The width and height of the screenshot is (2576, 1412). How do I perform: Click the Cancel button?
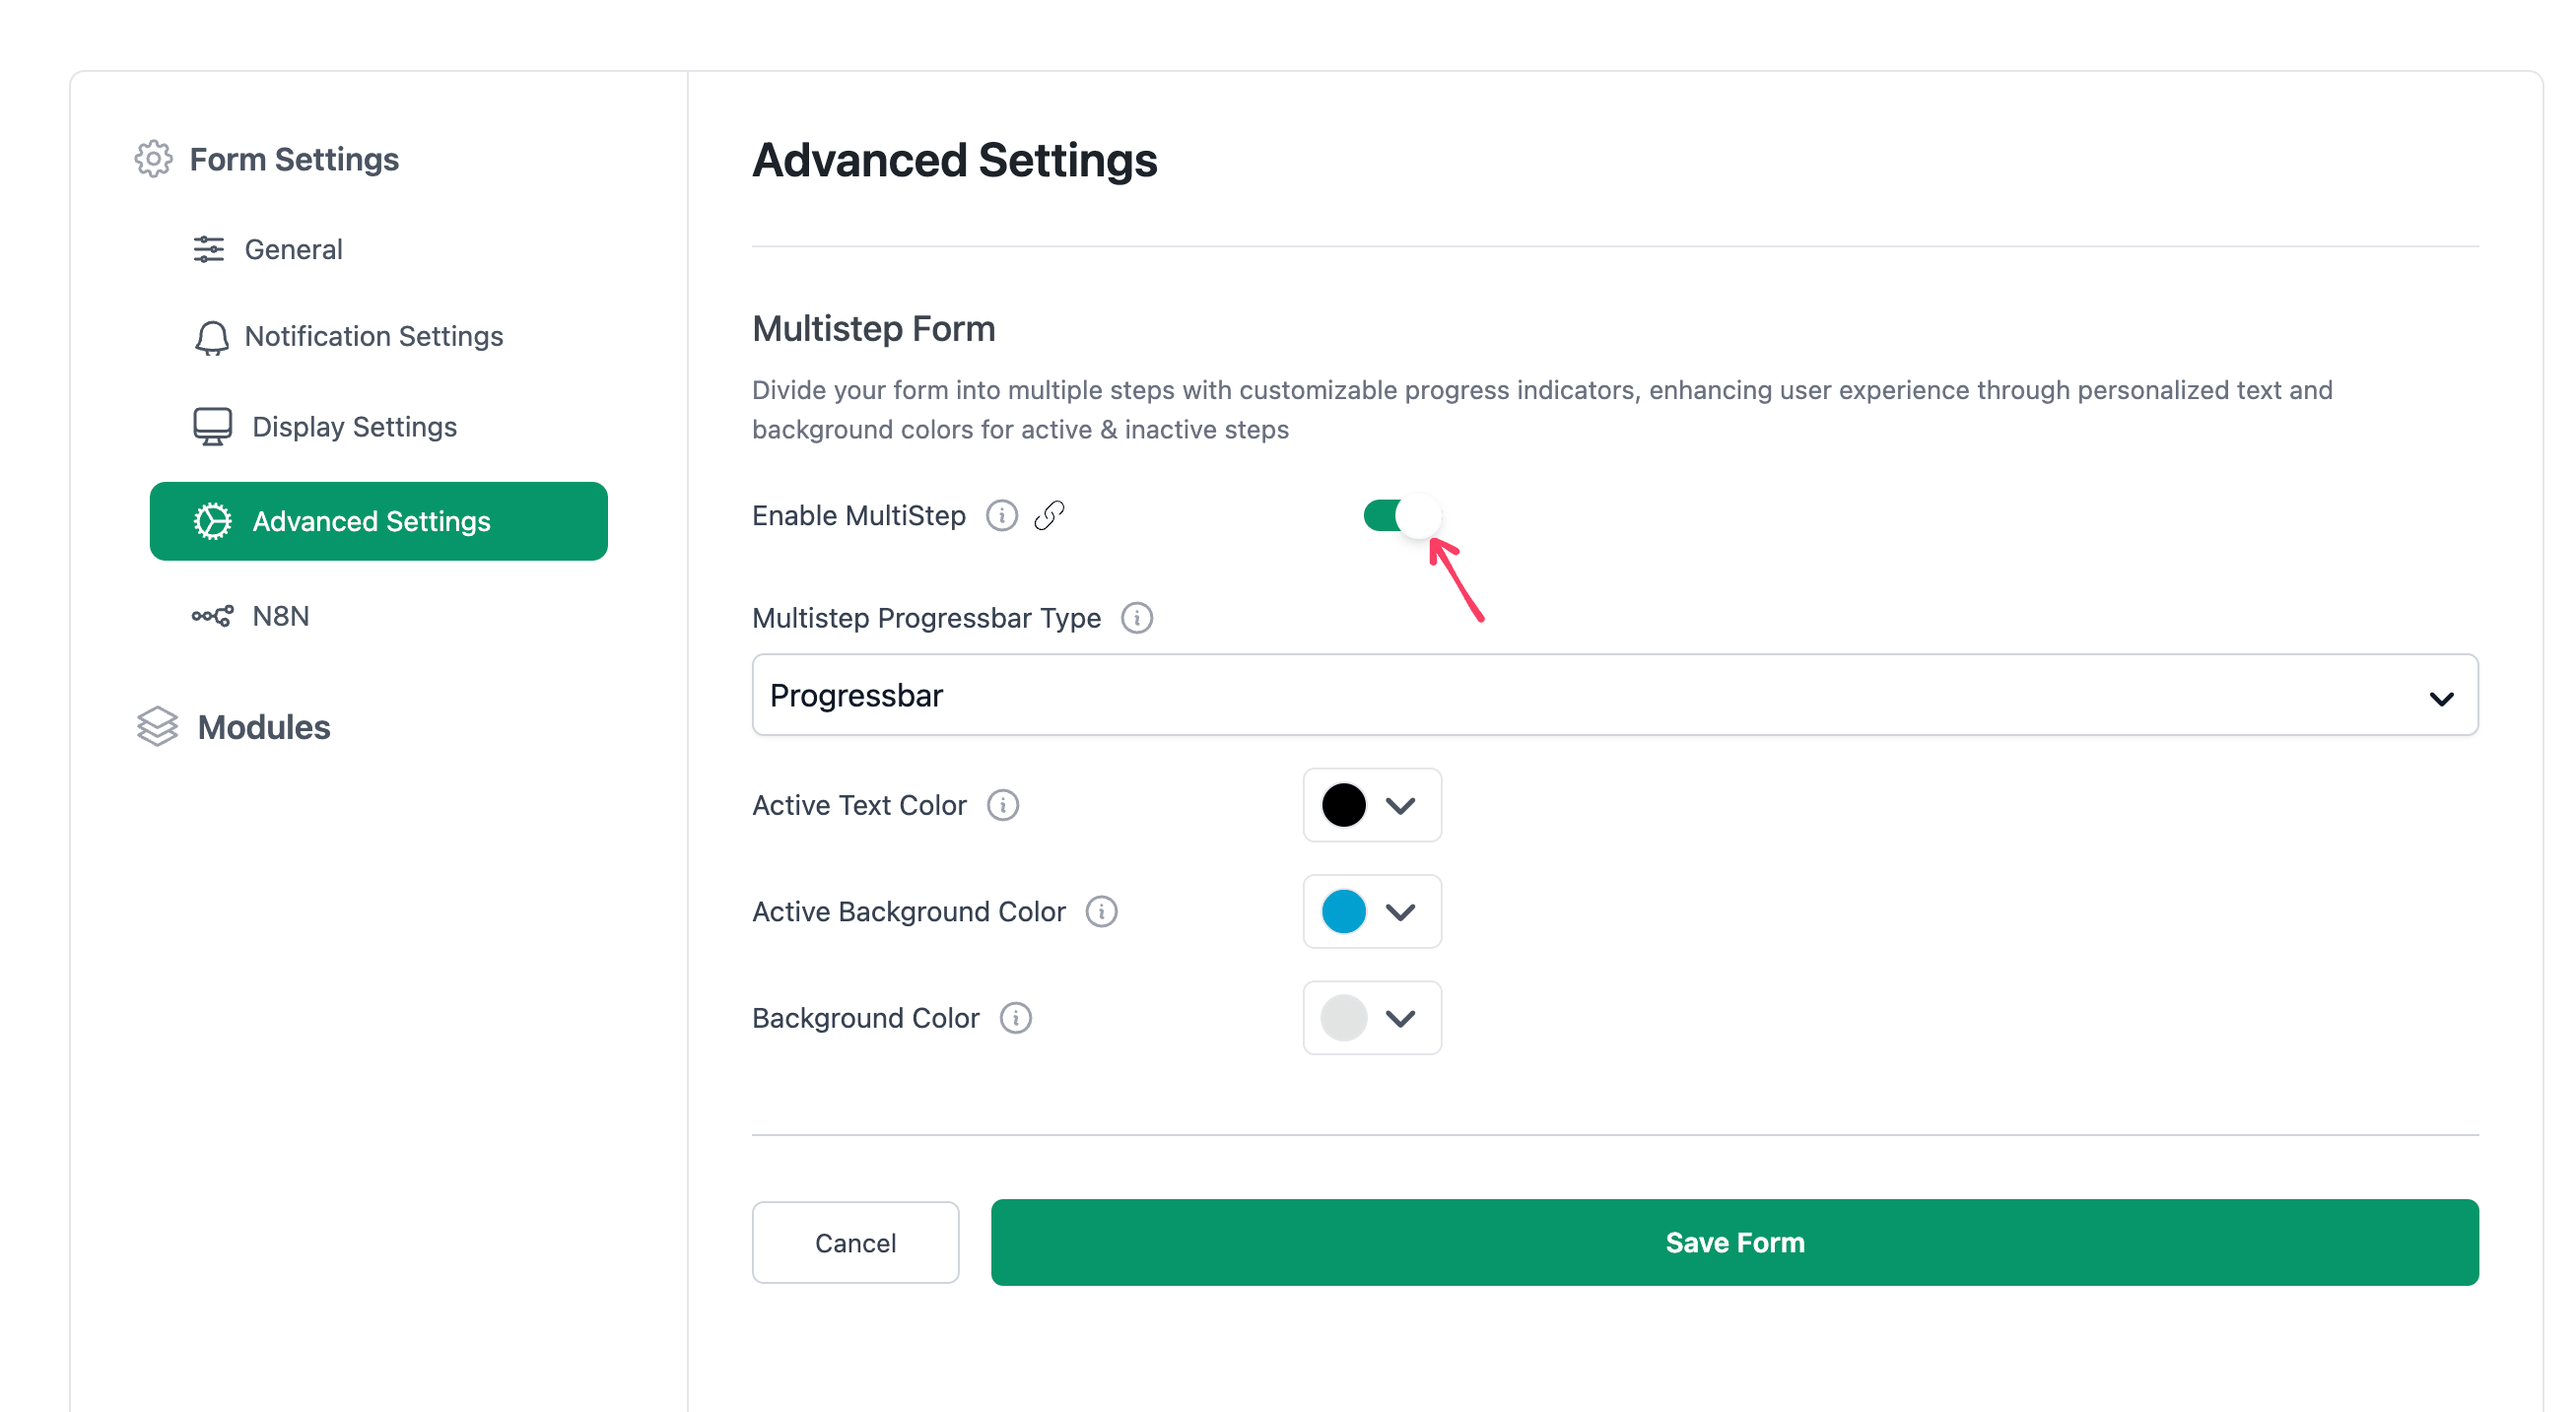tap(855, 1243)
